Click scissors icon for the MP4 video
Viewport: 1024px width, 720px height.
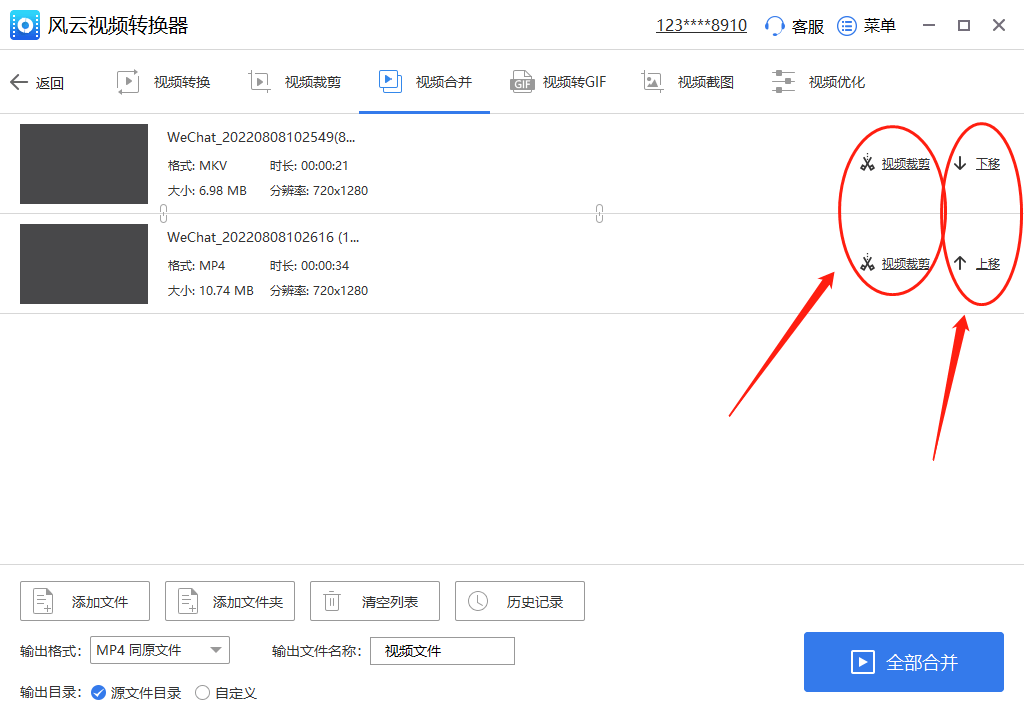pyautogui.click(x=867, y=263)
